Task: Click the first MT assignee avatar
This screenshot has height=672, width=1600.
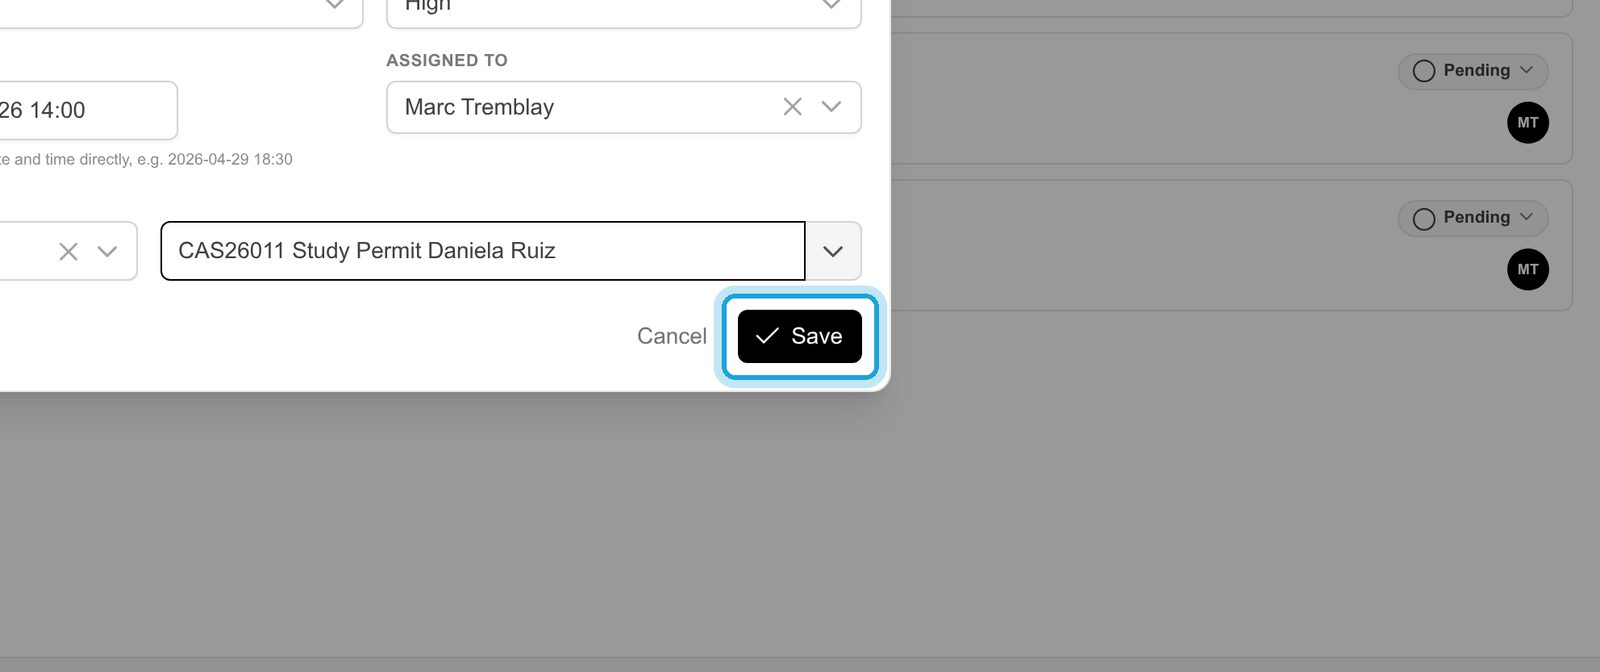Action: (x=1528, y=123)
